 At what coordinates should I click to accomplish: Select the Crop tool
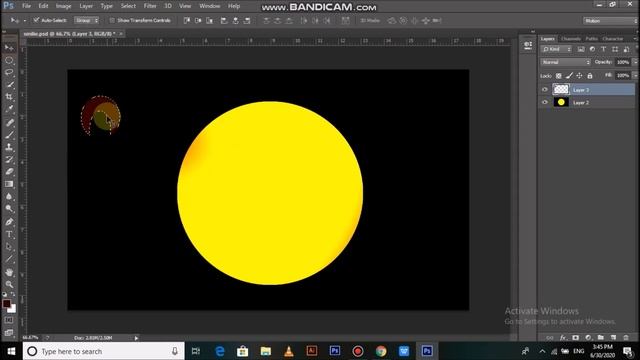pyautogui.click(x=9, y=97)
